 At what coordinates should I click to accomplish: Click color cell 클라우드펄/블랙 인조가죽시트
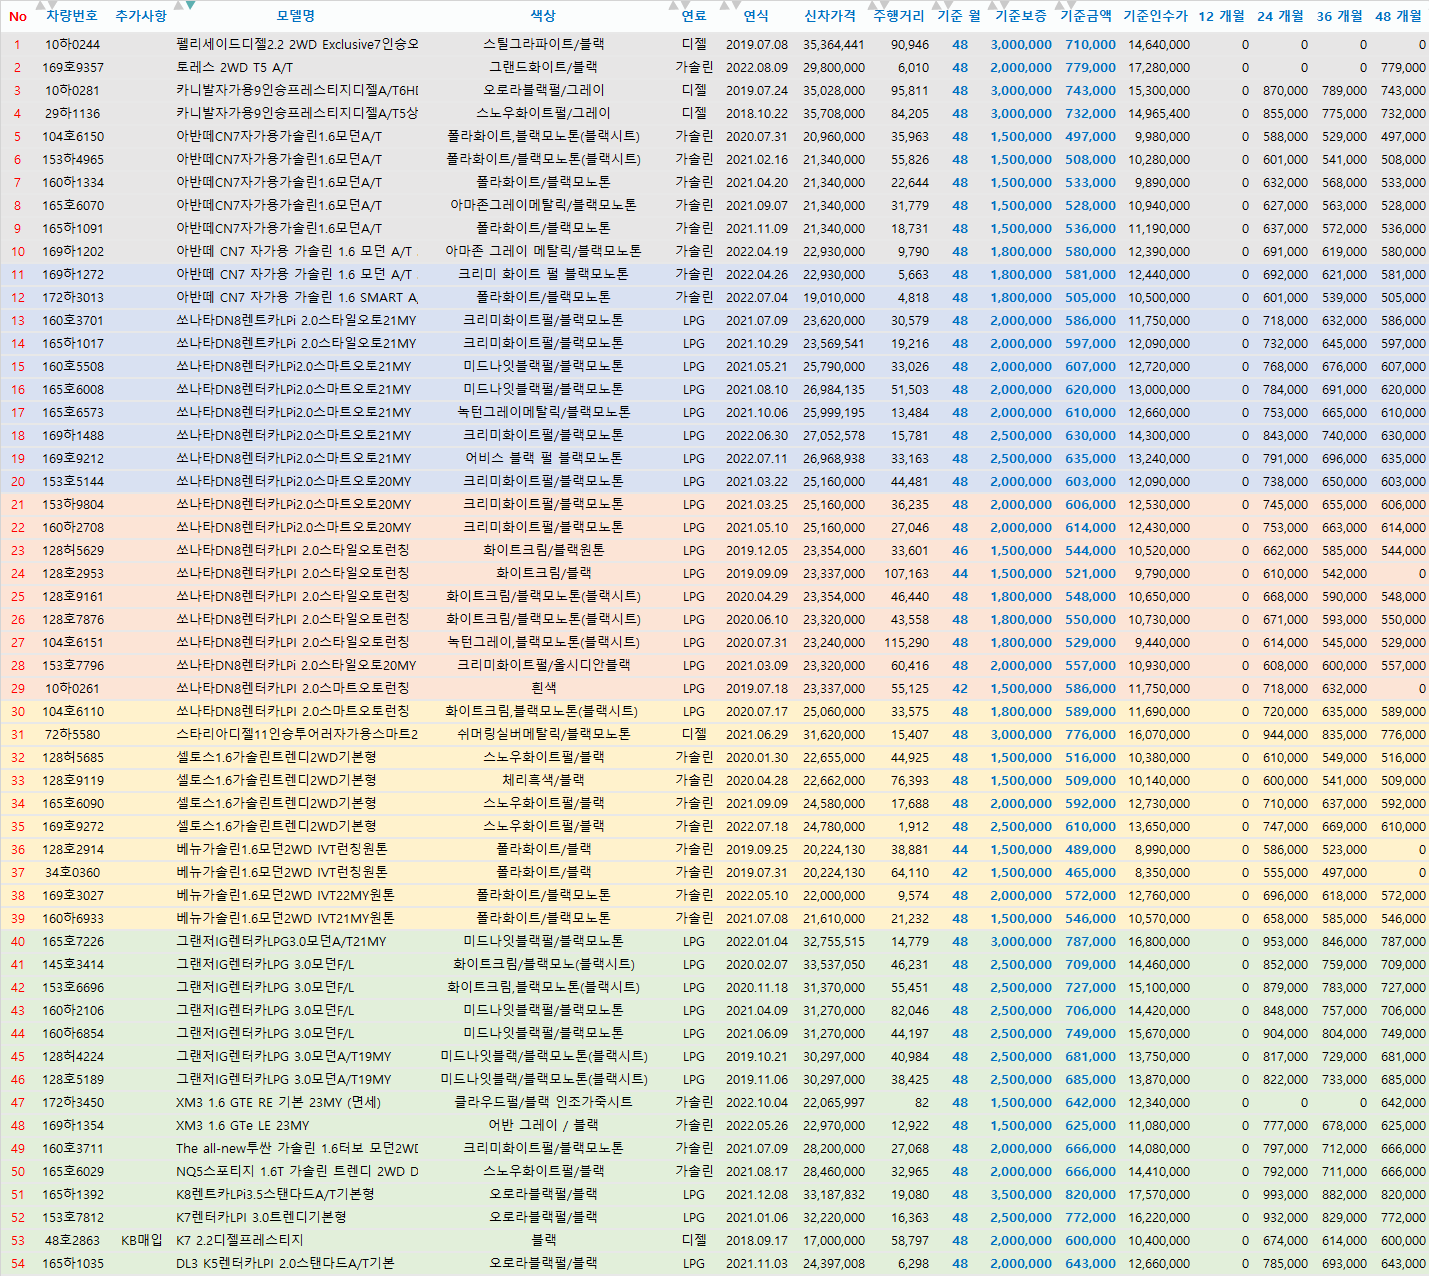coord(543,1103)
